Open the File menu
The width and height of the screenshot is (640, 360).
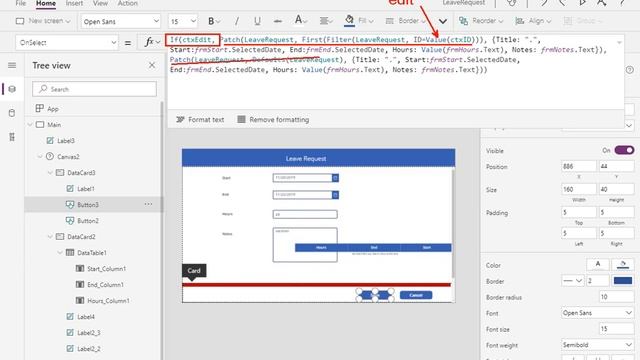tap(20, 3)
